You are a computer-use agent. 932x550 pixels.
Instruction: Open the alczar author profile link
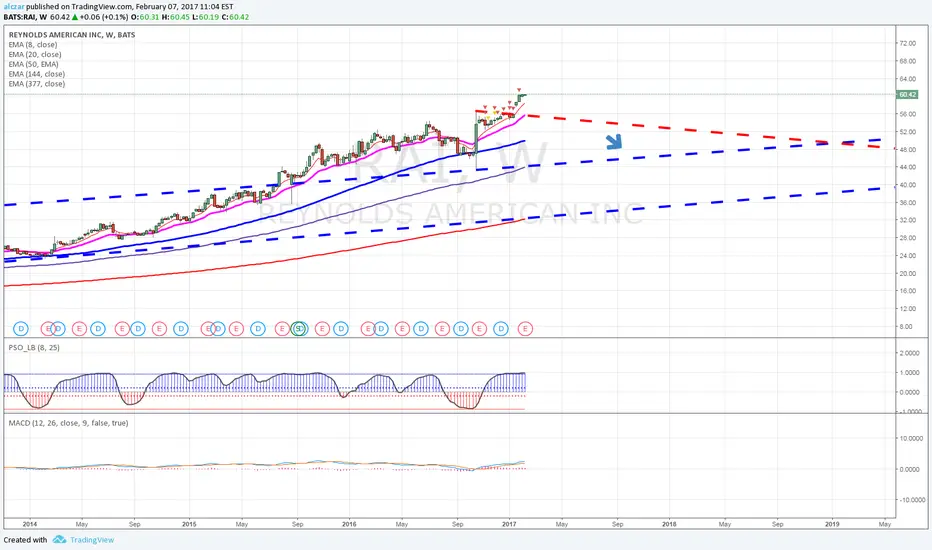[x=14, y=7]
